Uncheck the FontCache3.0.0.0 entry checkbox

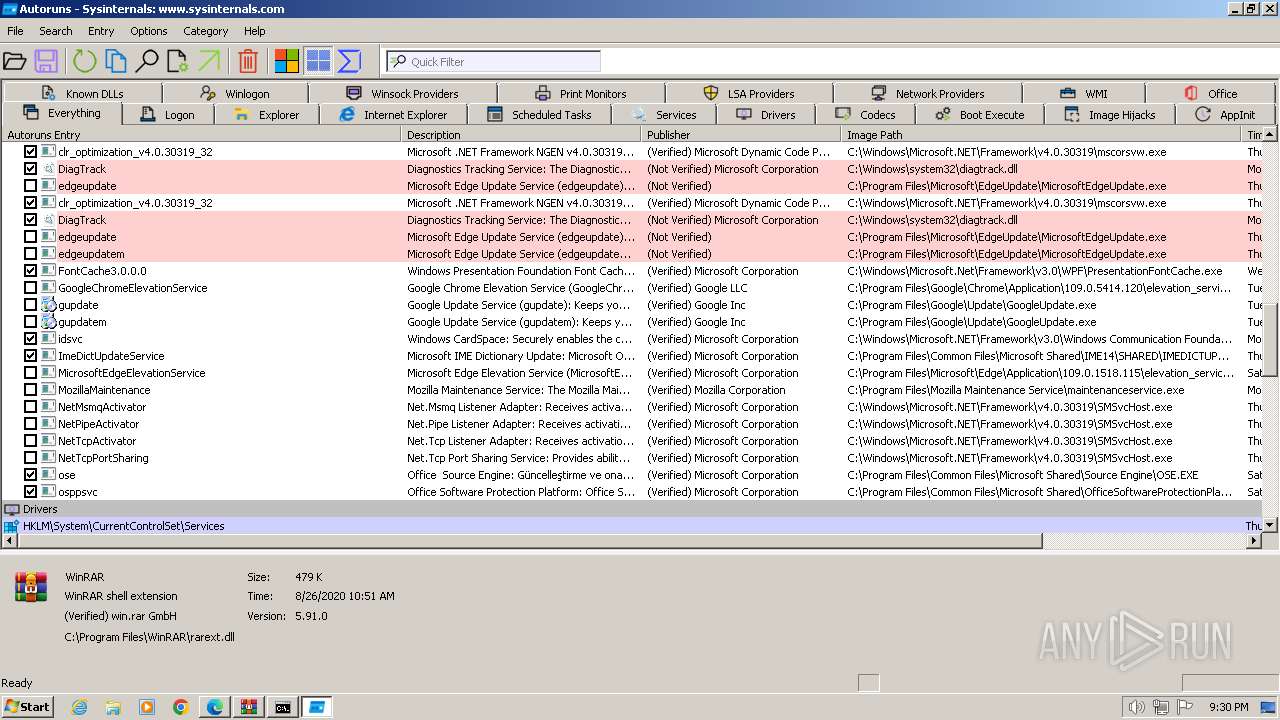point(30,271)
